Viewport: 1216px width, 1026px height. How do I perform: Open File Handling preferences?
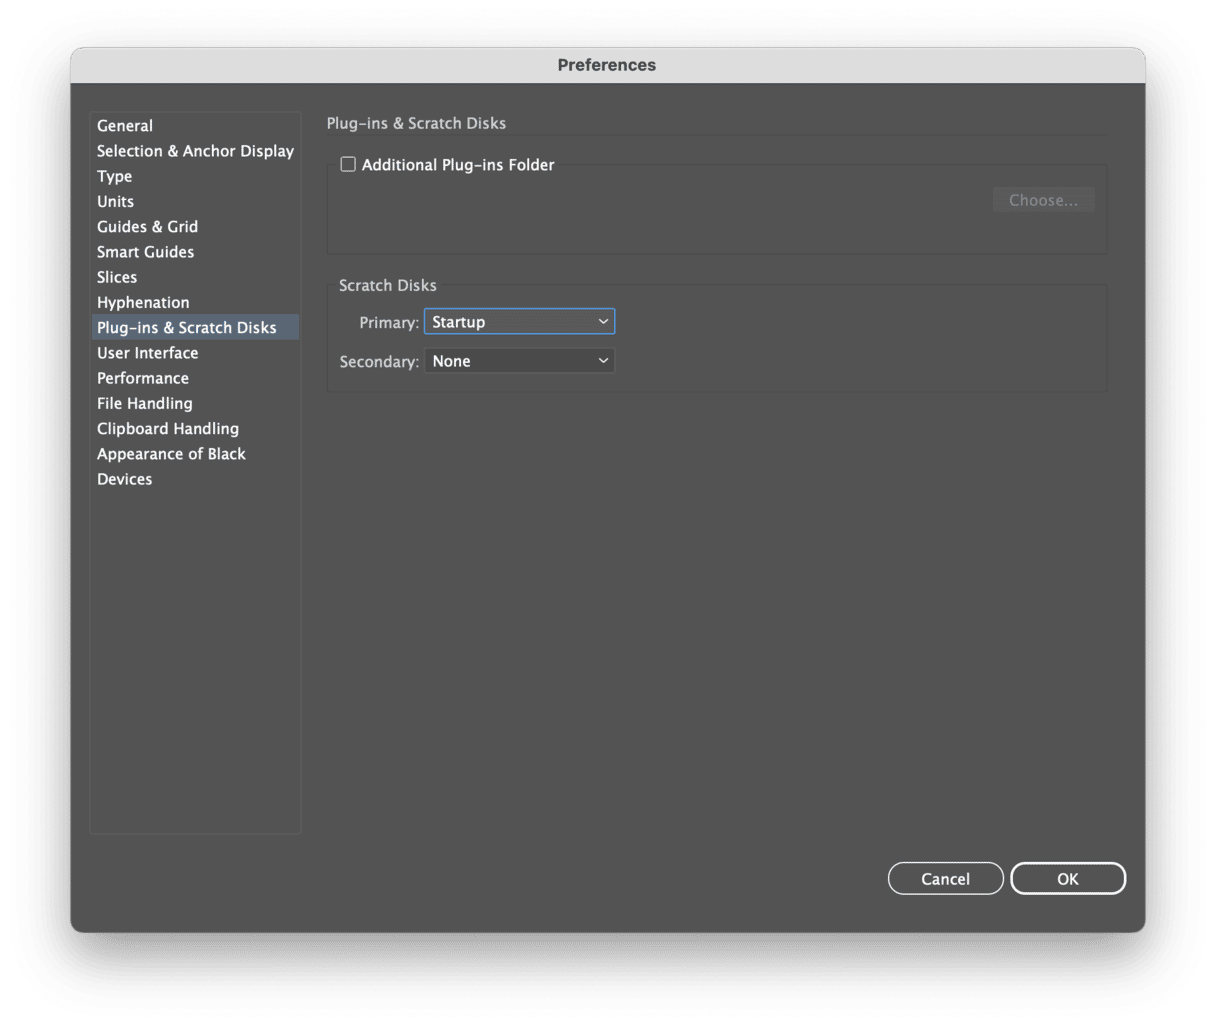pos(195,403)
